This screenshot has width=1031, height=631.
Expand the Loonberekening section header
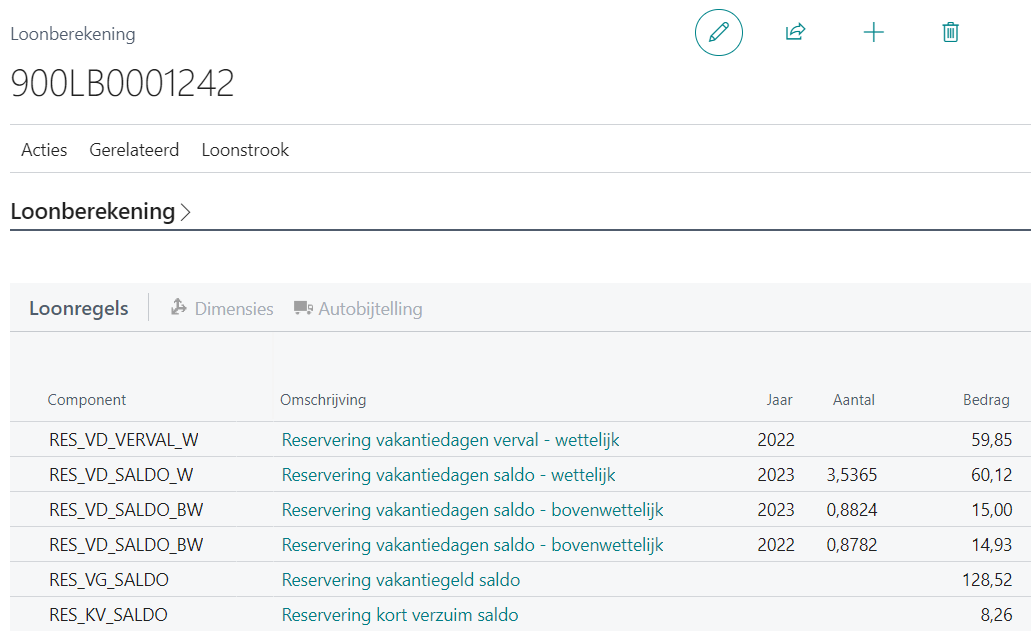point(100,212)
